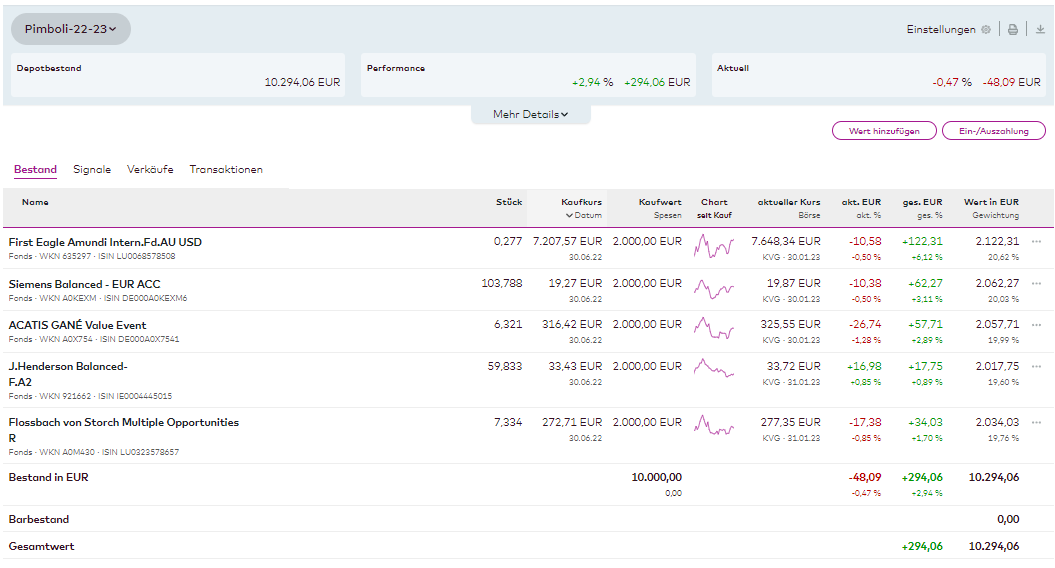This screenshot has height=568, width=1055.
Task: Open three-dot menu for J.Henderson Balanced
Action: pos(1036,367)
